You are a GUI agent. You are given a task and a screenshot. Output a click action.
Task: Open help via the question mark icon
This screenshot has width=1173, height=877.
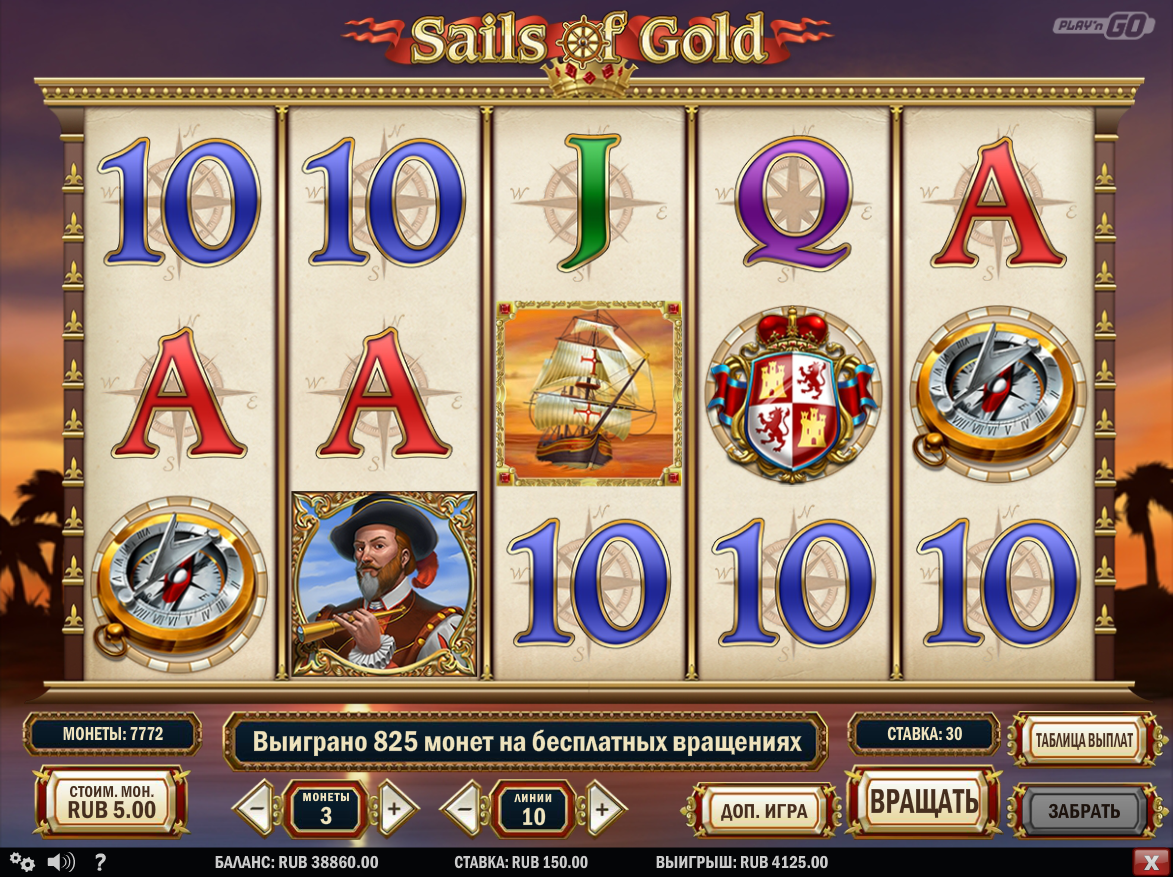(x=101, y=863)
